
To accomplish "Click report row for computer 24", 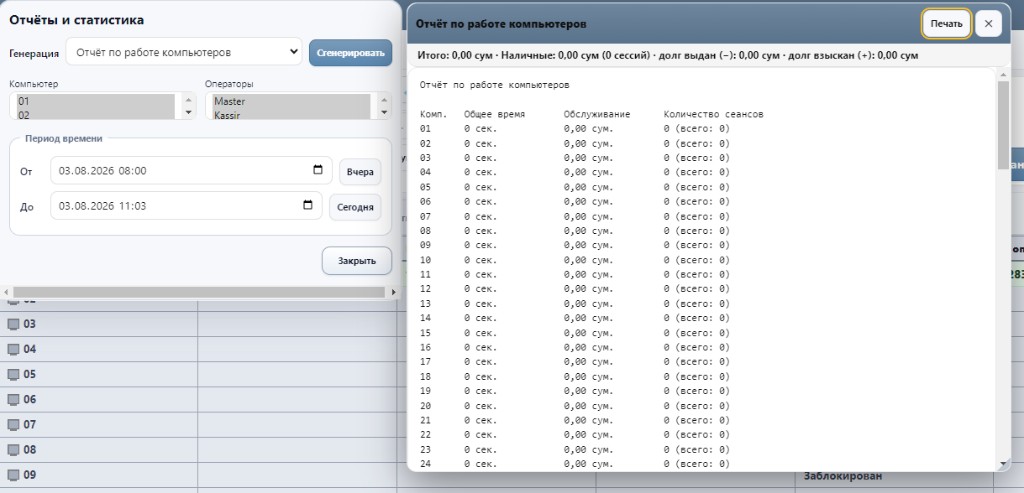I will [x=575, y=464].
